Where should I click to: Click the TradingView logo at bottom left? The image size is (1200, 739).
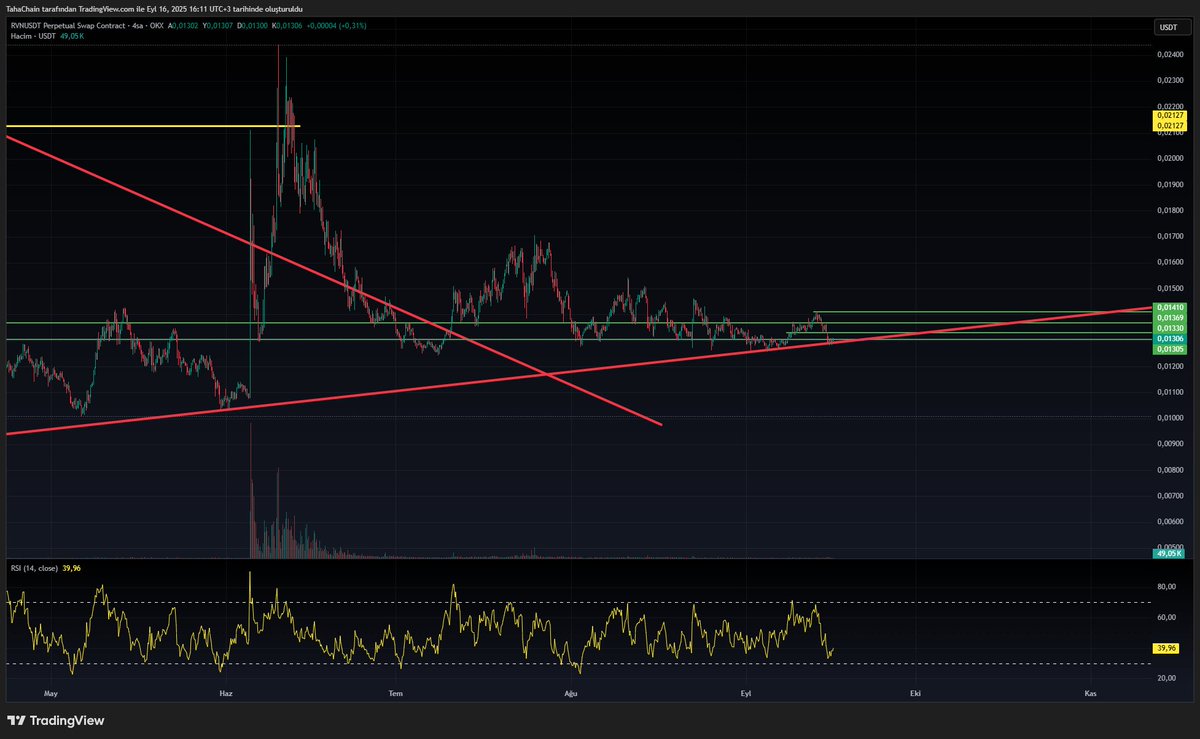16,719
